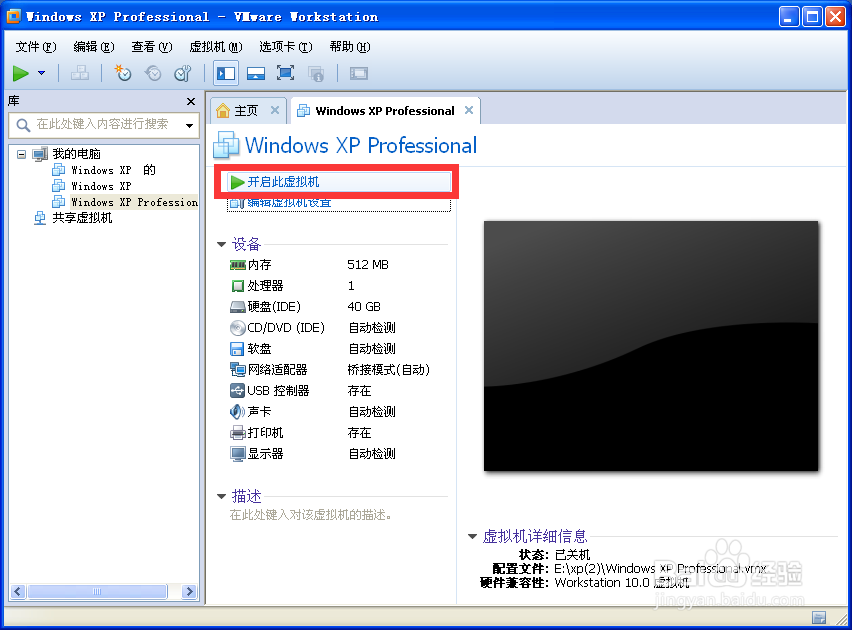Open the 虚拟机(M) menu
The width and height of the screenshot is (852, 630).
click(216, 47)
